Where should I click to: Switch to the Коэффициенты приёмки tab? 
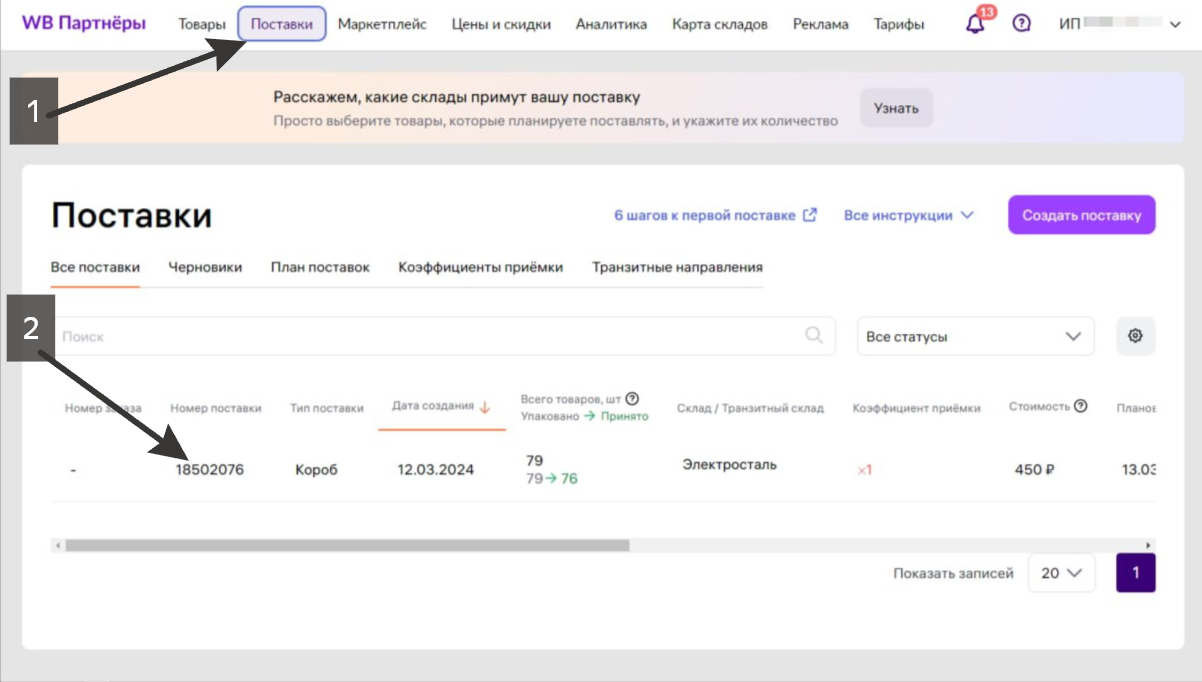(x=481, y=267)
